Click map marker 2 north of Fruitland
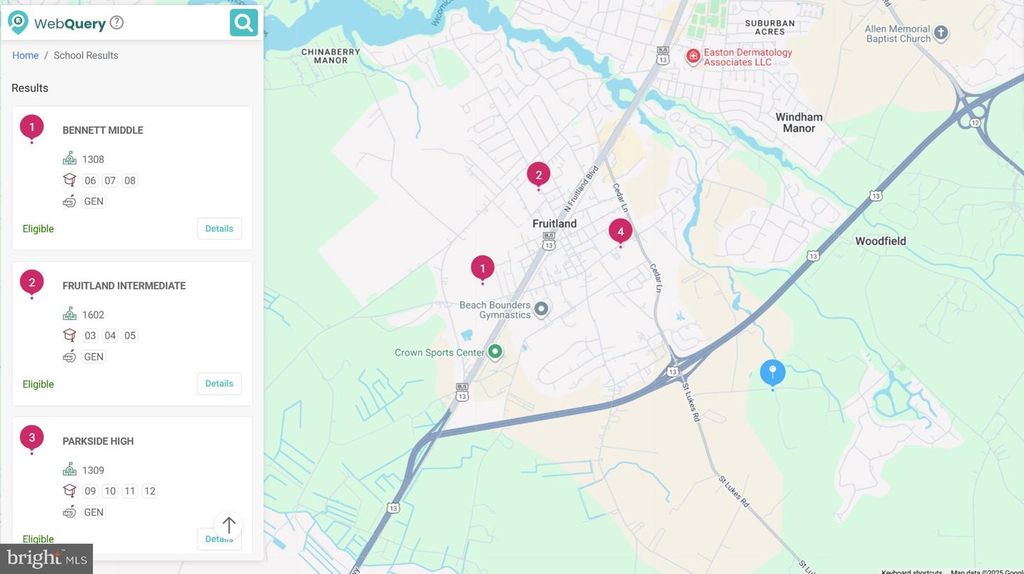Screen dimensions: 1024x574 click(539, 176)
